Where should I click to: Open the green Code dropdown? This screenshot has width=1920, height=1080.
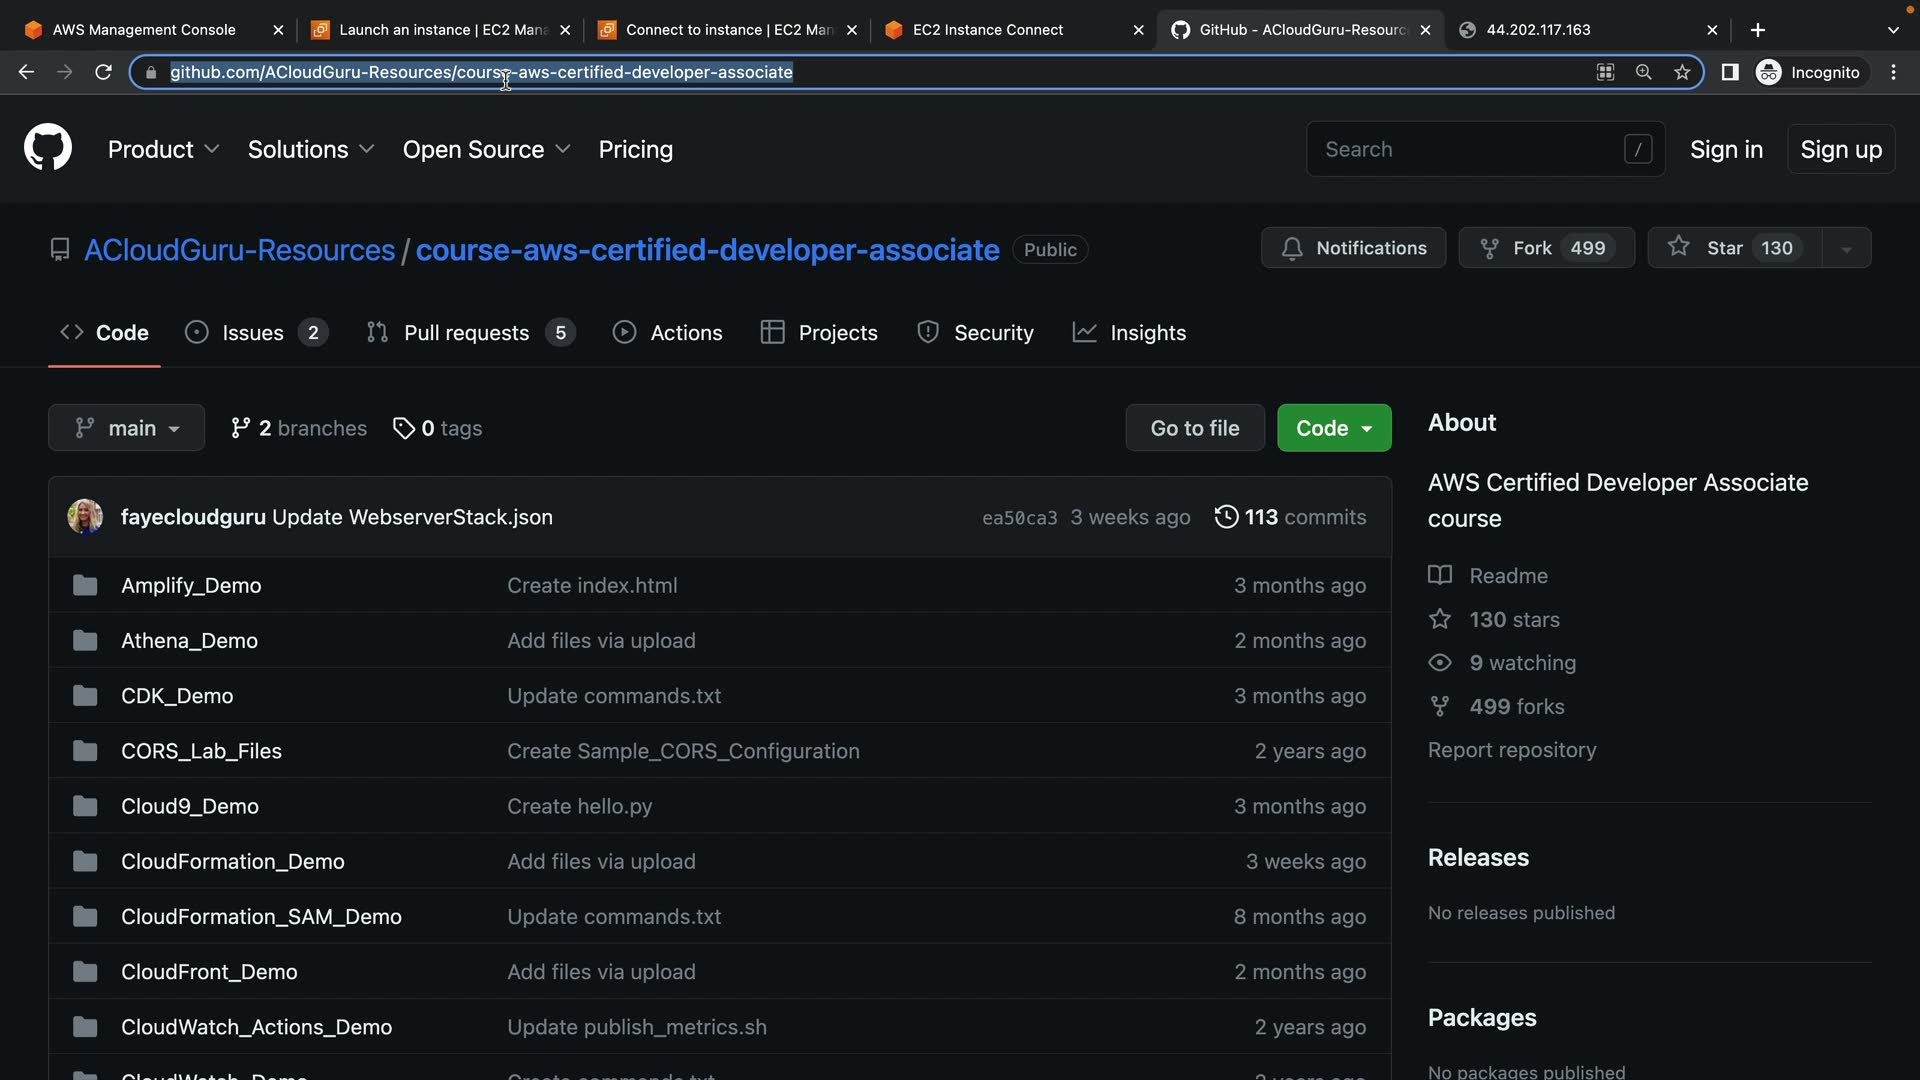coord(1333,428)
